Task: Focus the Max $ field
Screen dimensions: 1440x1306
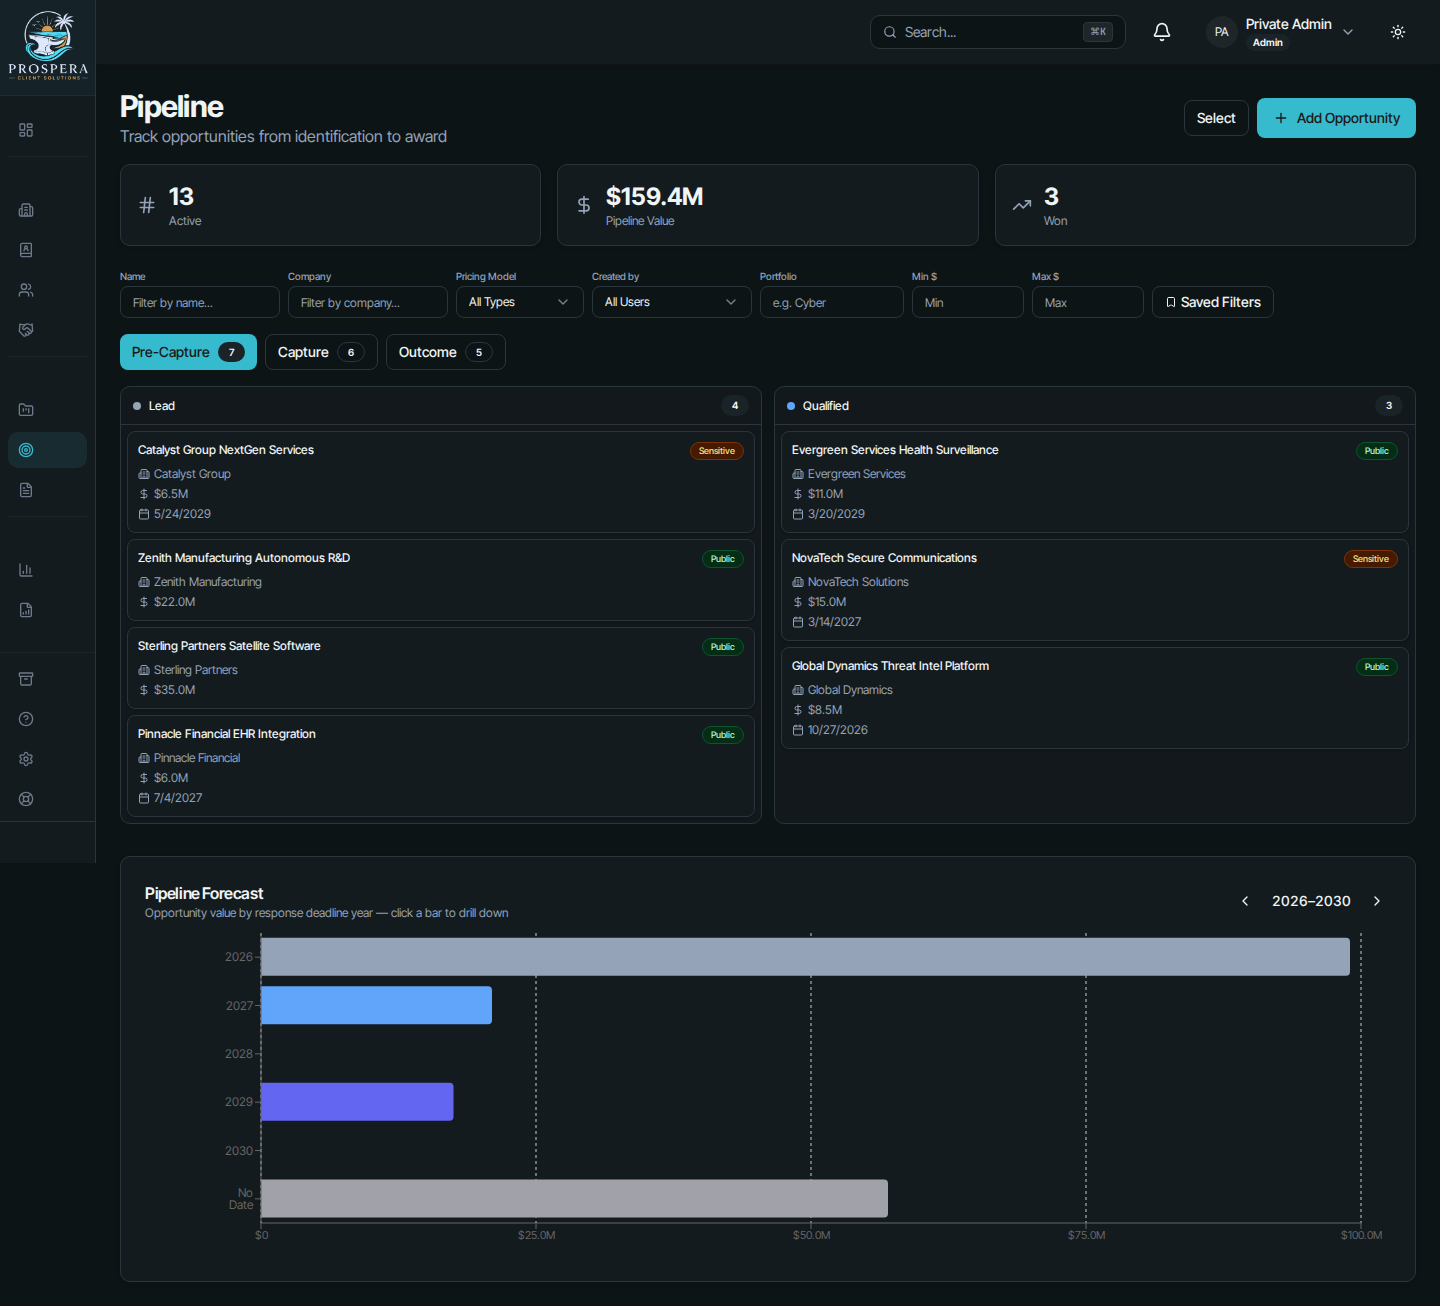Action: [1088, 302]
